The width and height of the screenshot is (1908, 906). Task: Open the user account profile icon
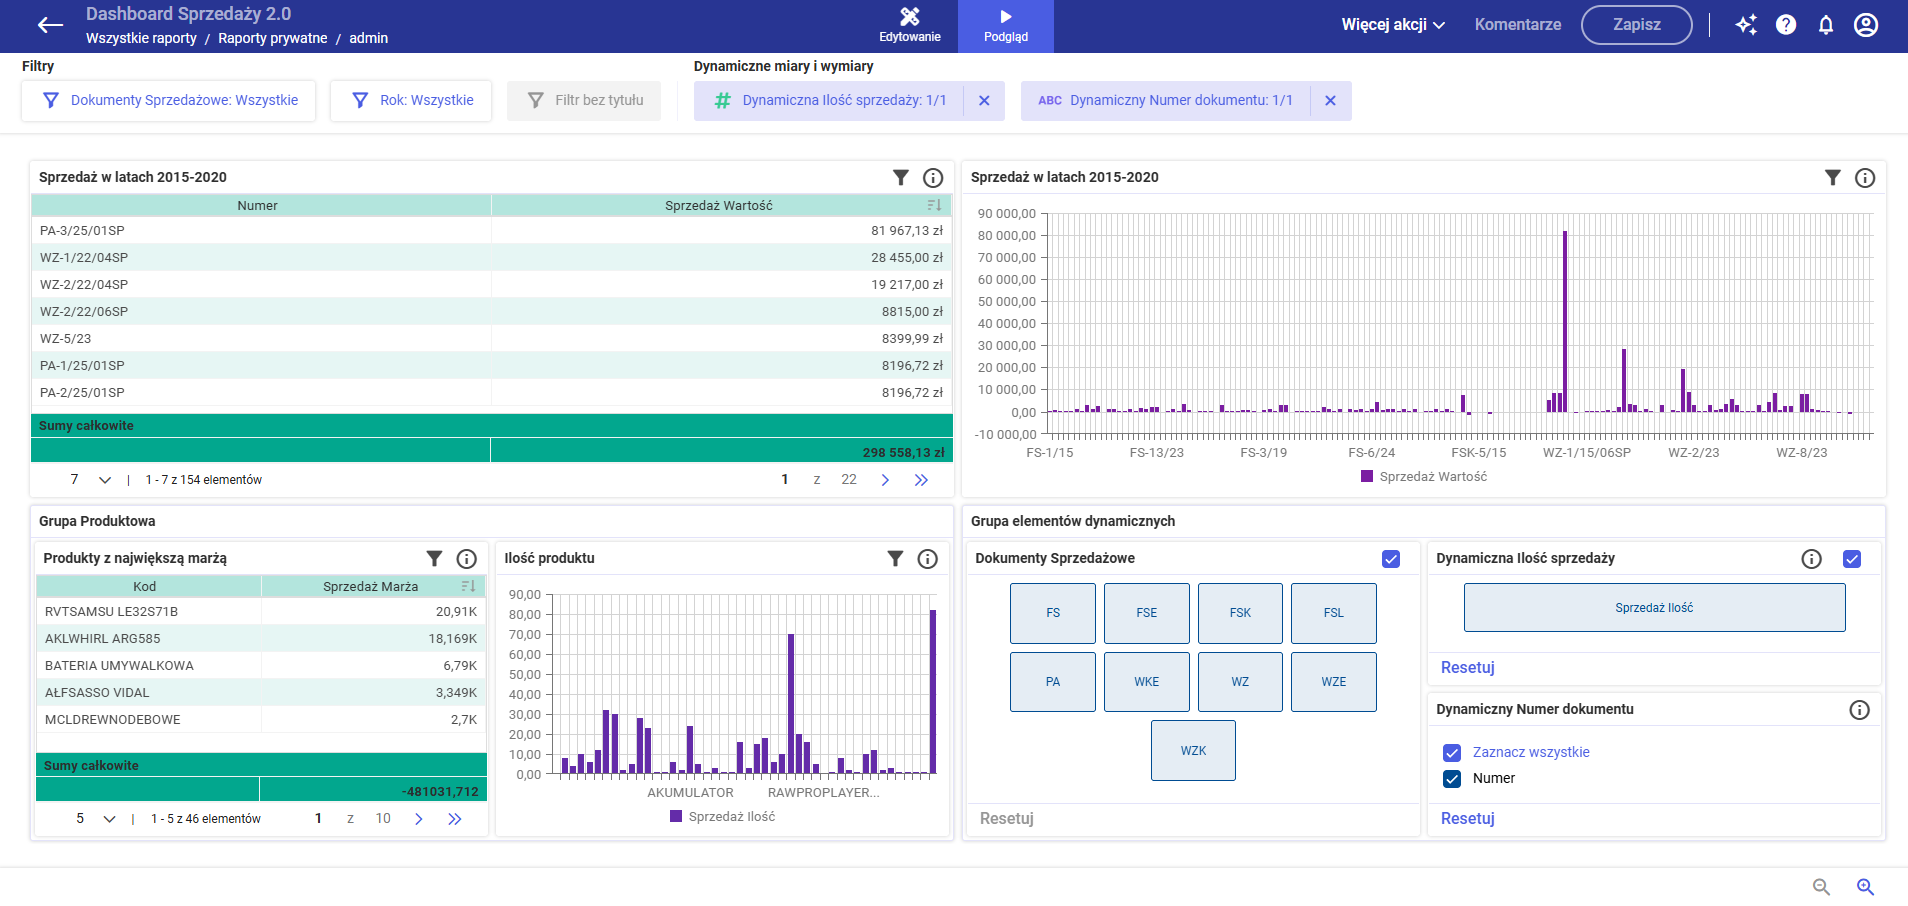coord(1866,25)
